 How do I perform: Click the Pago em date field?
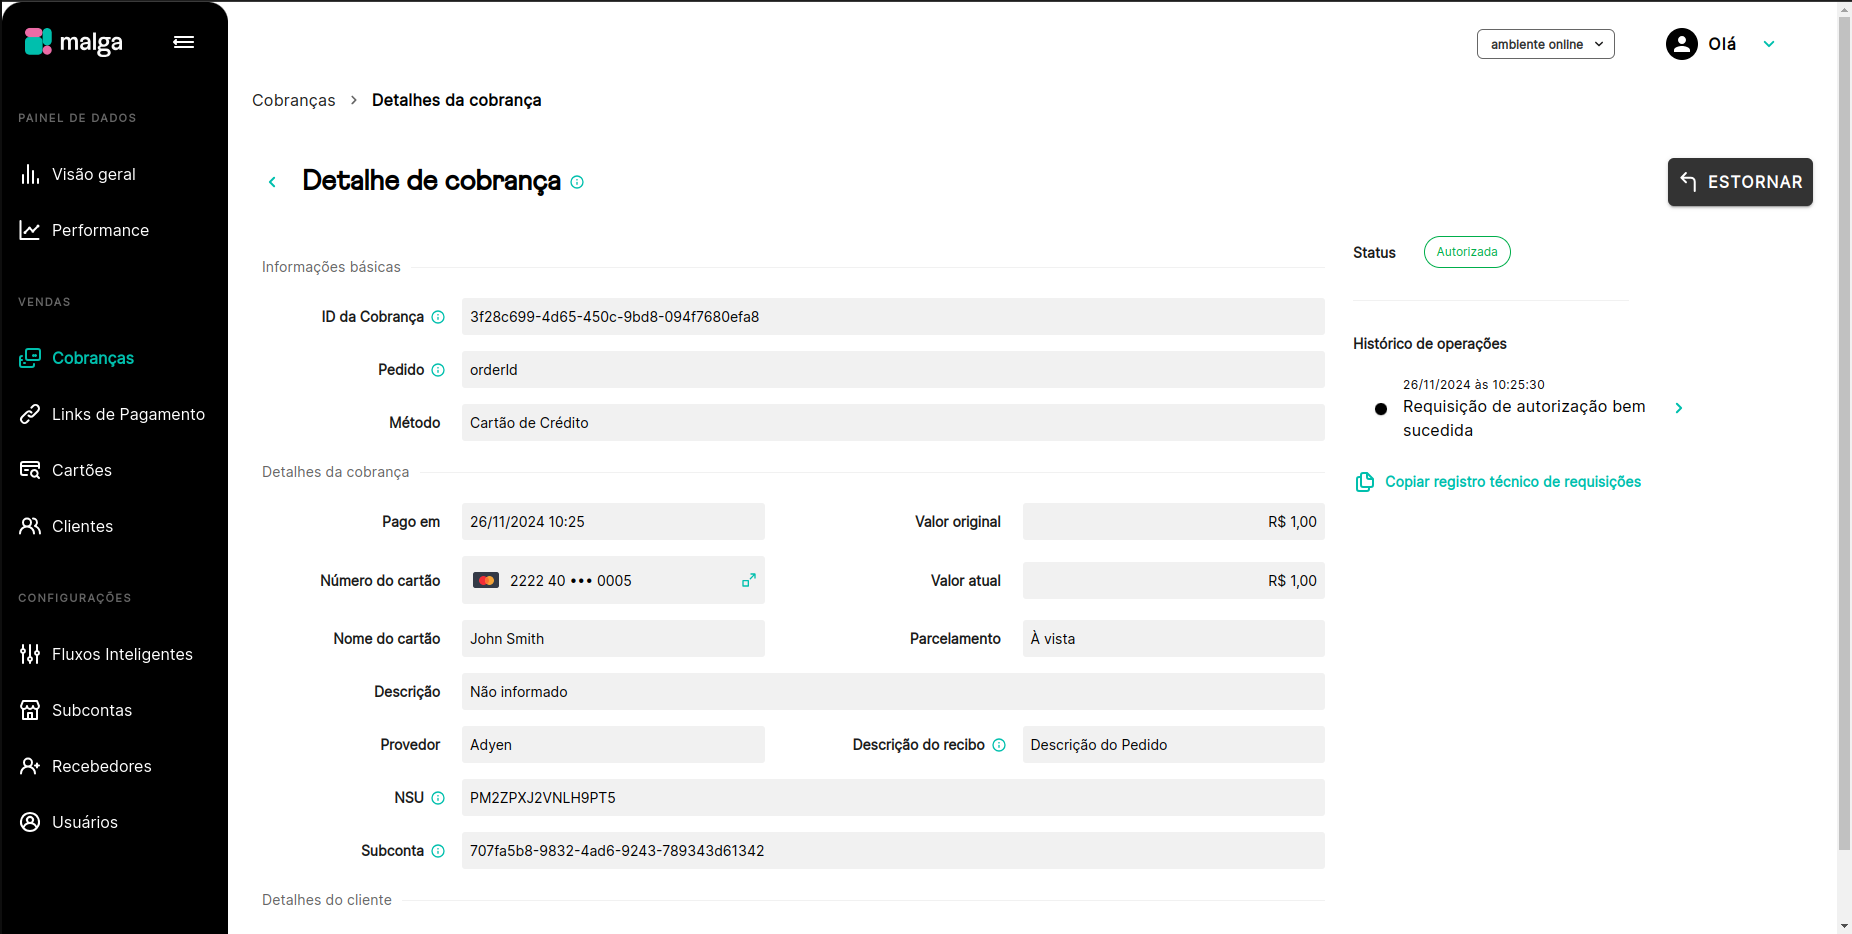613,522
